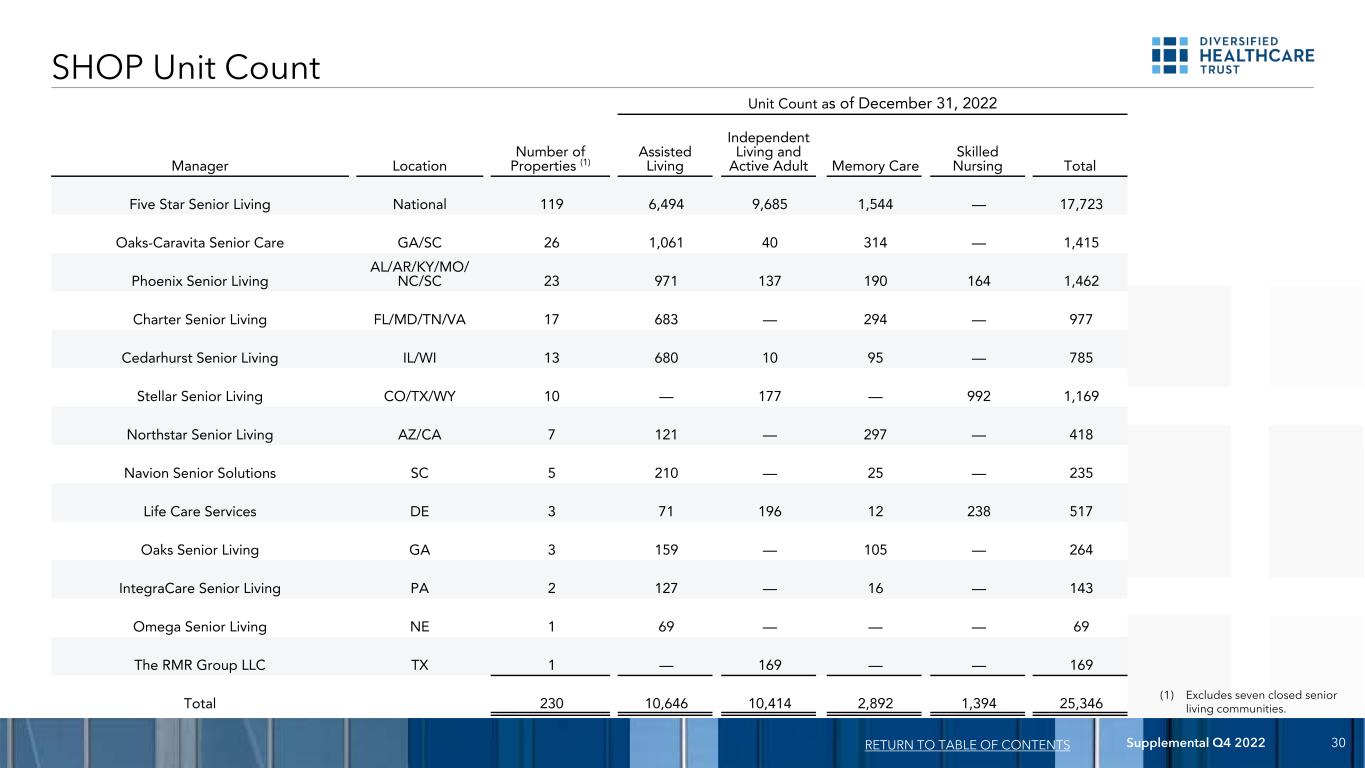Image resolution: width=1365 pixels, height=768 pixels.
Task: Select the Location column header
Action: pos(419,165)
